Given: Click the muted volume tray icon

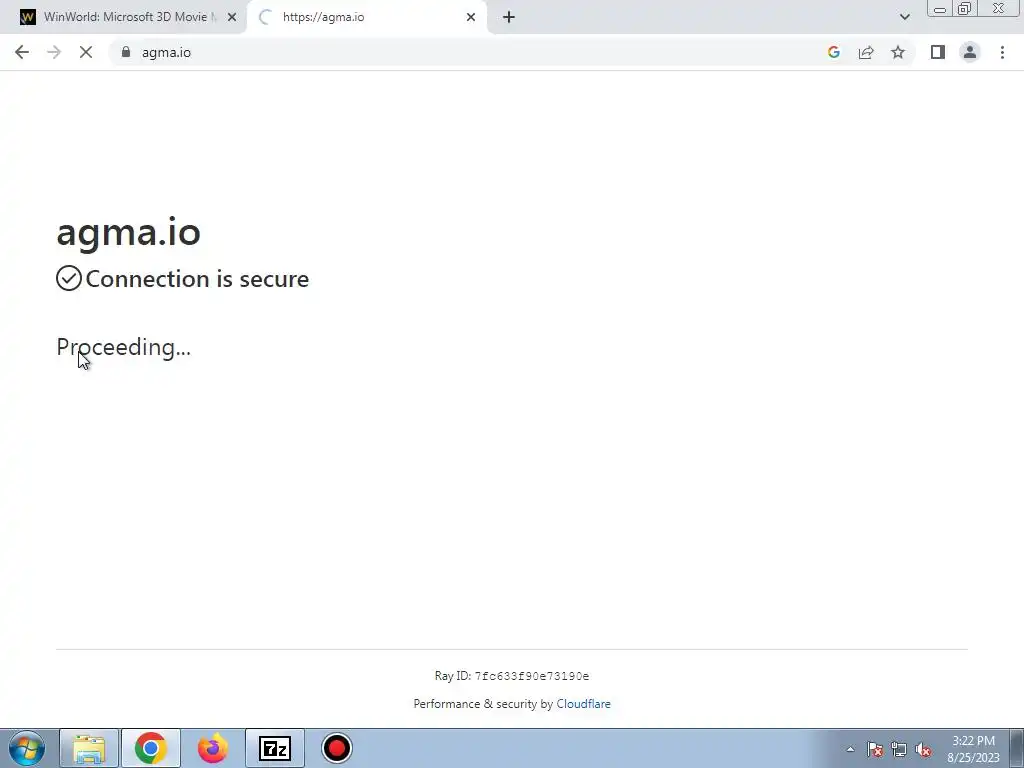Looking at the screenshot, I should point(923,749).
